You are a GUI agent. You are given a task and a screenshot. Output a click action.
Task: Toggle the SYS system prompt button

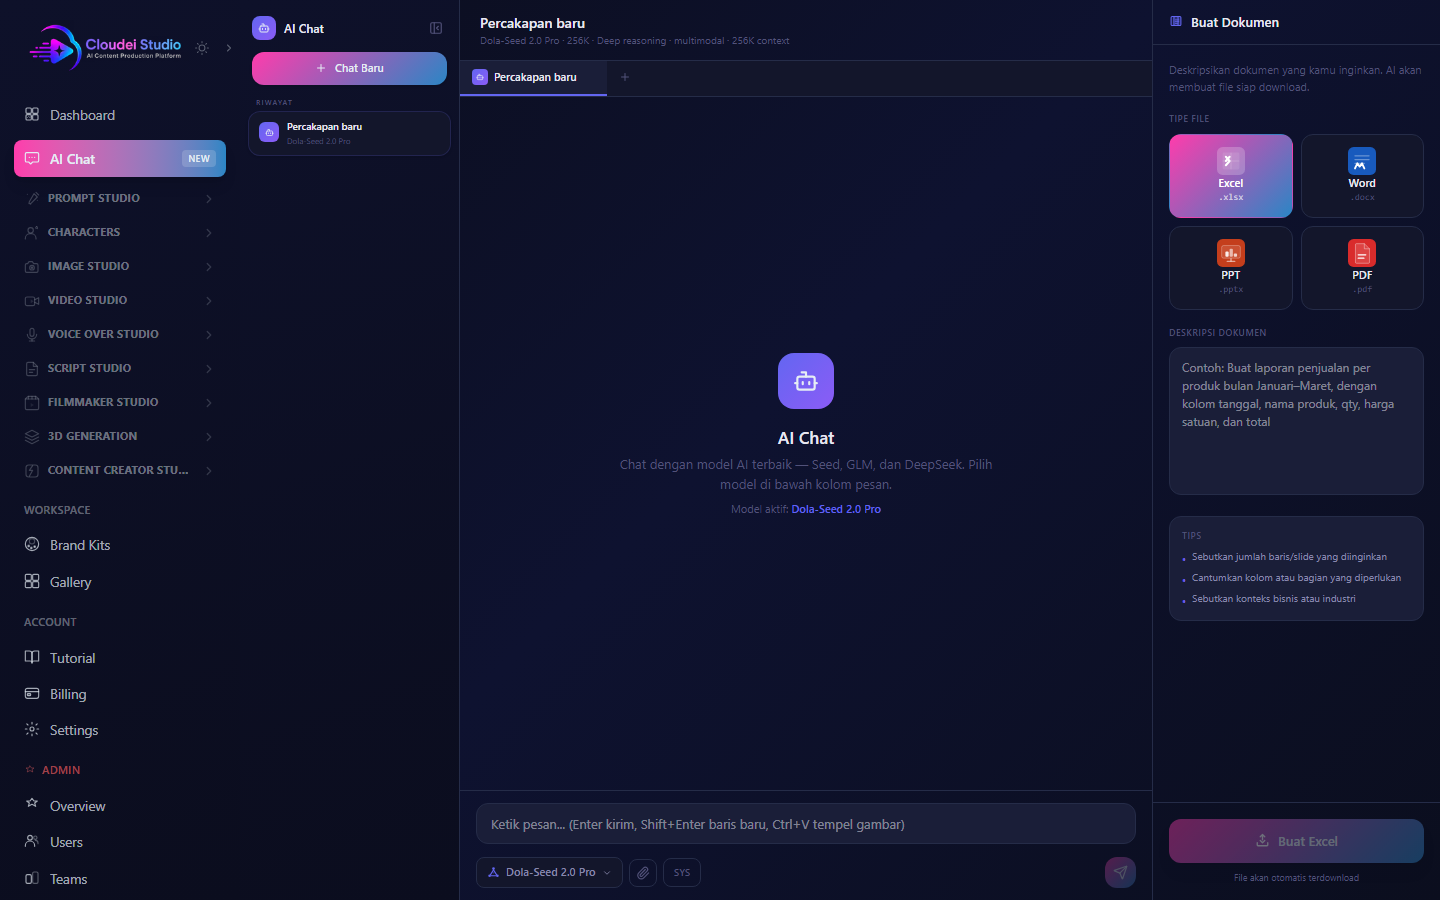(682, 872)
